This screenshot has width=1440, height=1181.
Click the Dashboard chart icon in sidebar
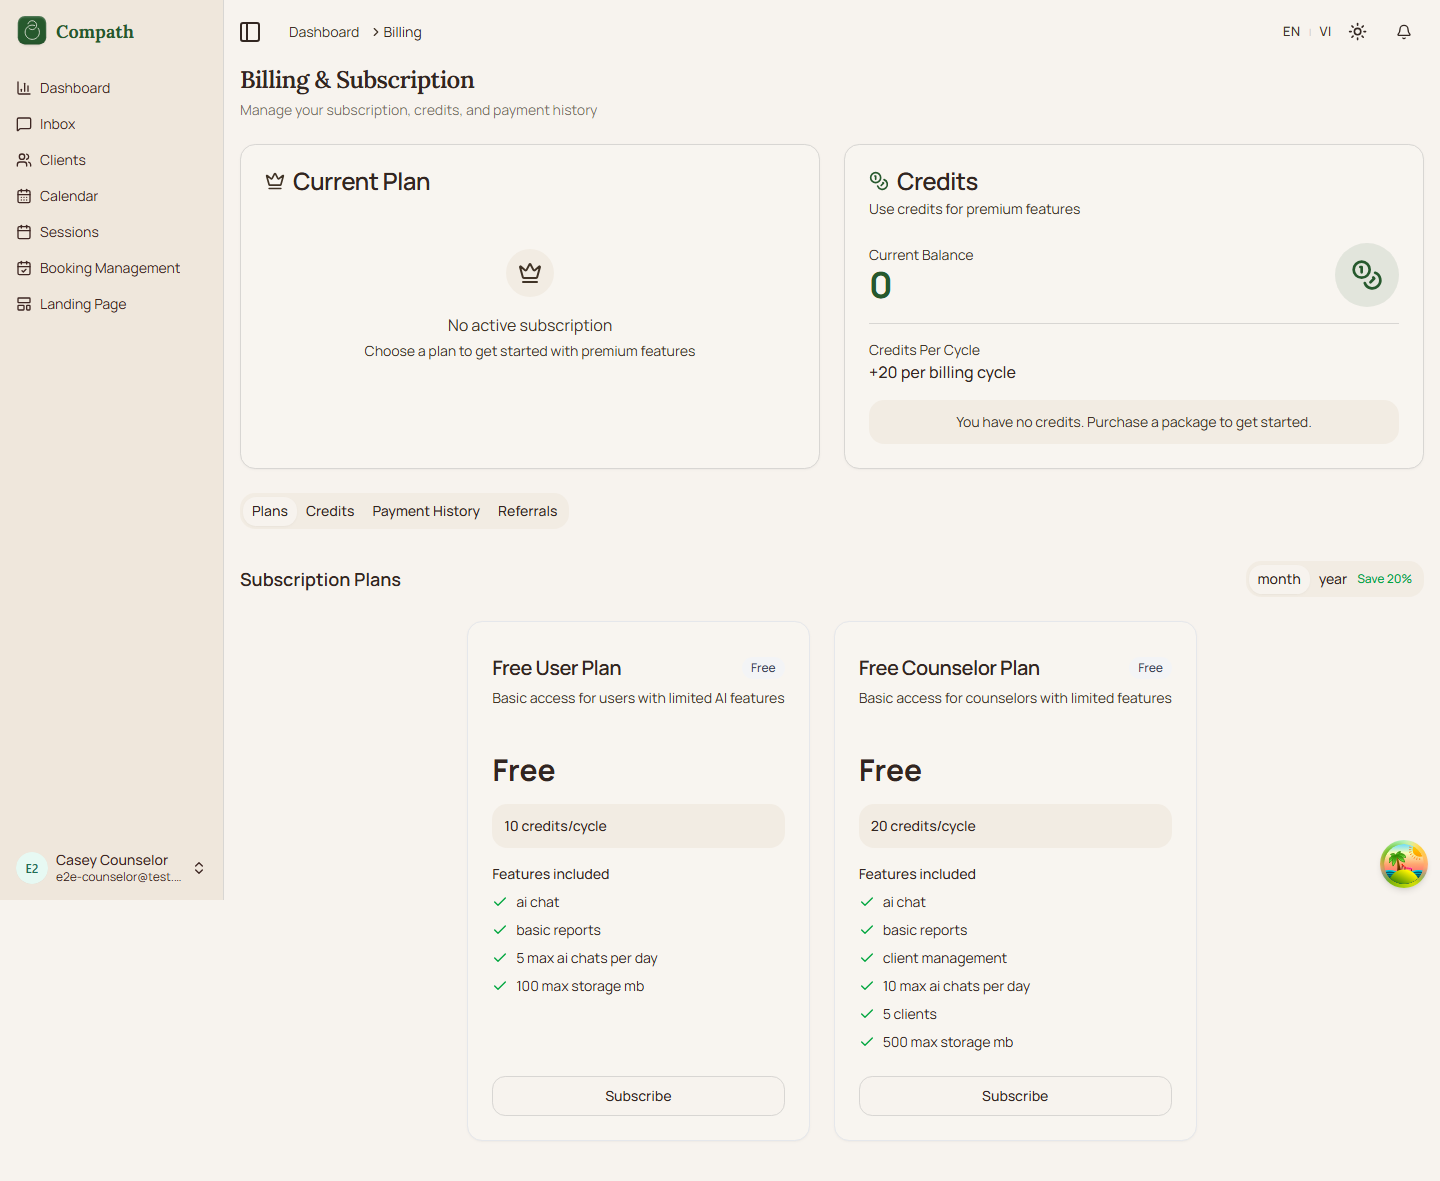[x=24, y=88]
